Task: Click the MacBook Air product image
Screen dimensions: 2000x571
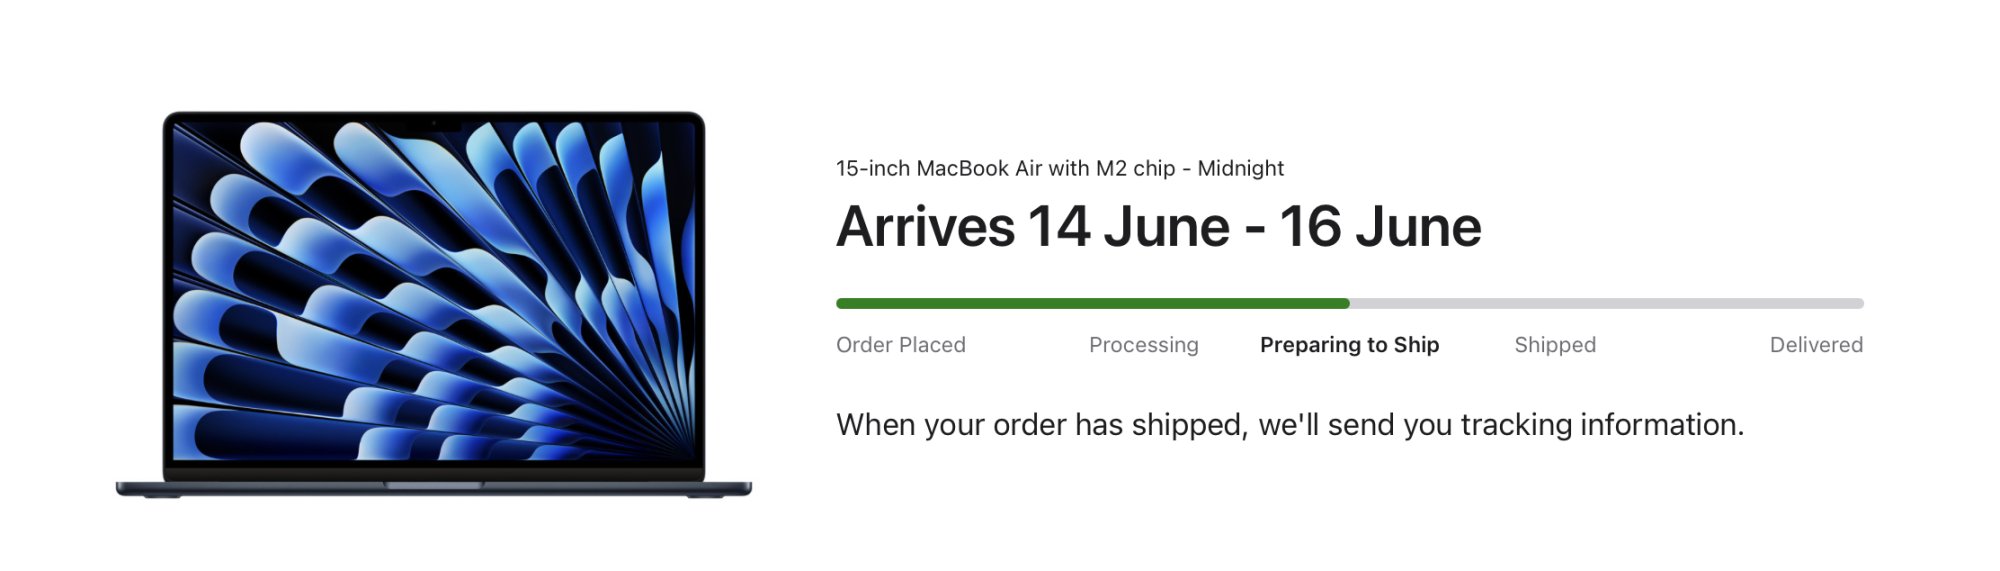Action: [x=433, y=304]
